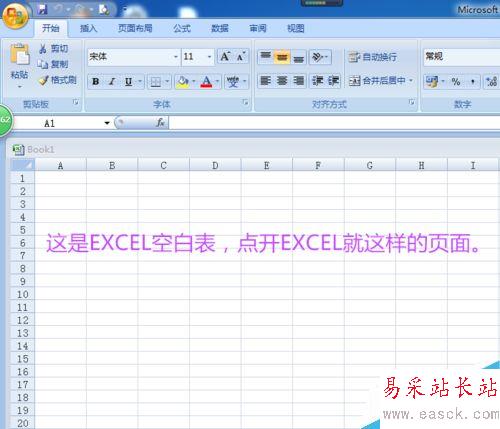Viewport: 500px width, 429px height.
Task: Apply cell borders icon
Action: click(156, 81)
